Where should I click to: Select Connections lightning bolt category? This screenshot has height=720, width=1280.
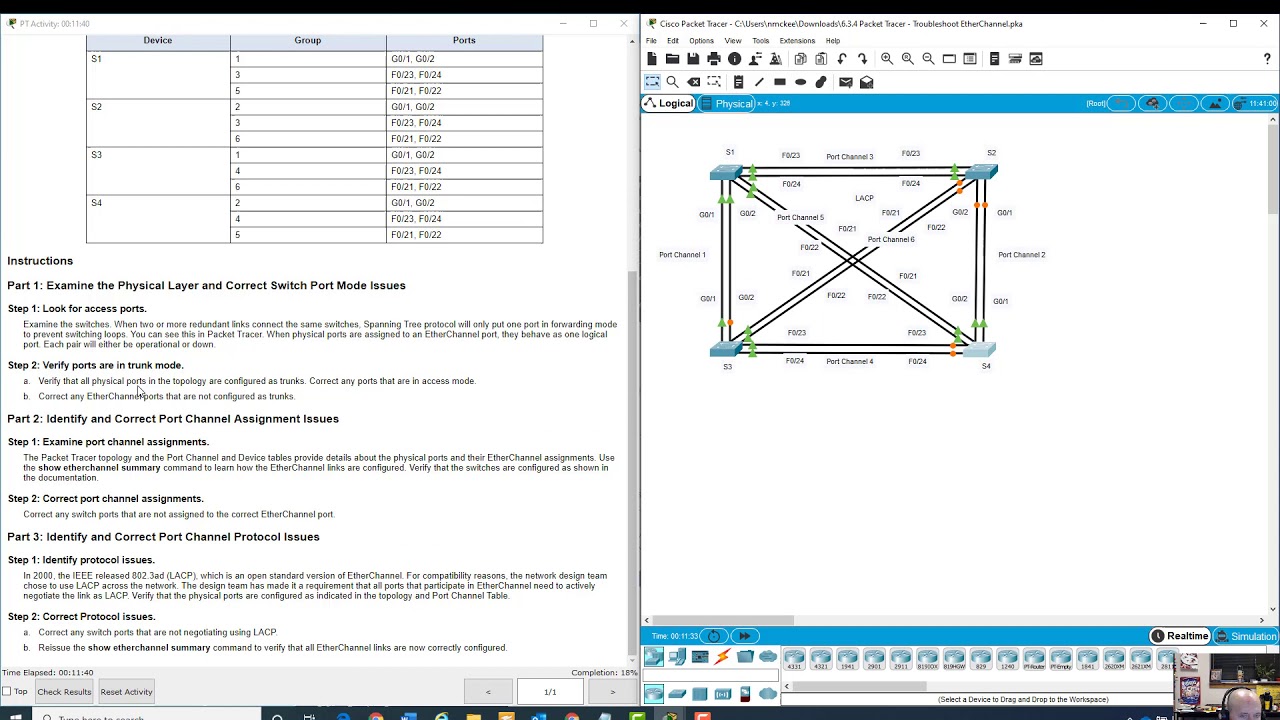(x=722, y=657)
